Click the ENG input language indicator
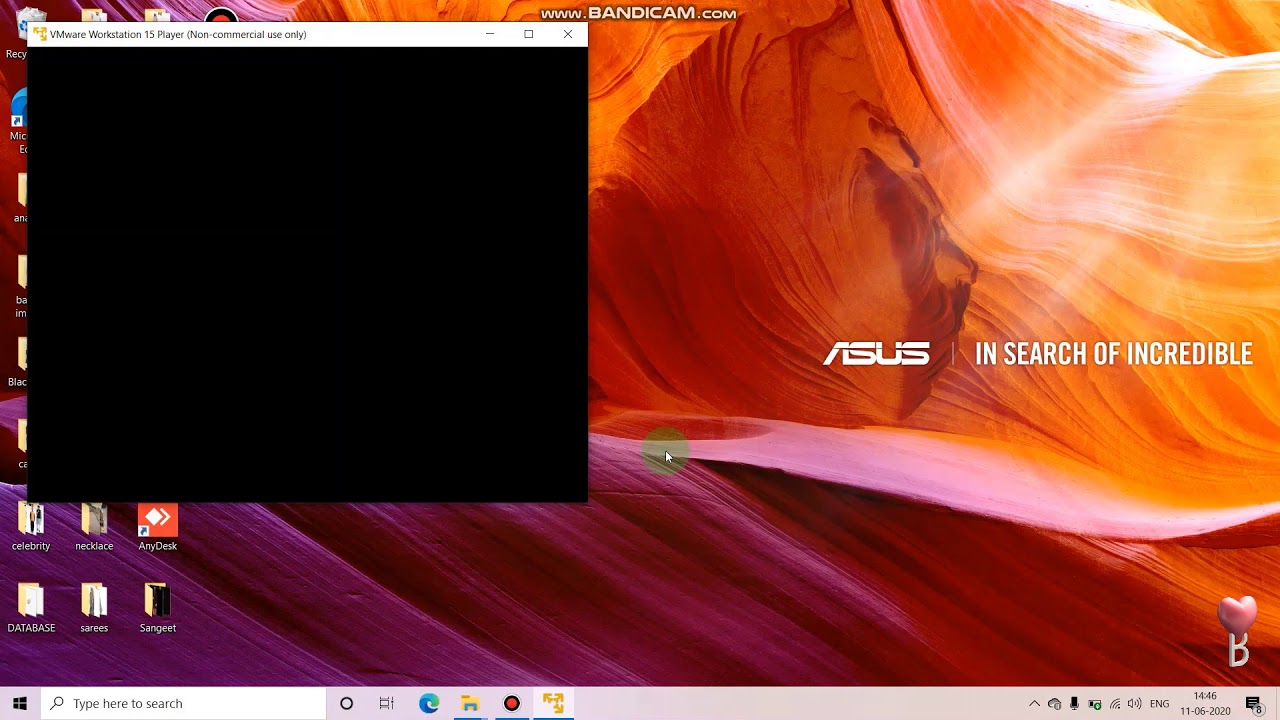The image size is (1280, 720). 1160,704
